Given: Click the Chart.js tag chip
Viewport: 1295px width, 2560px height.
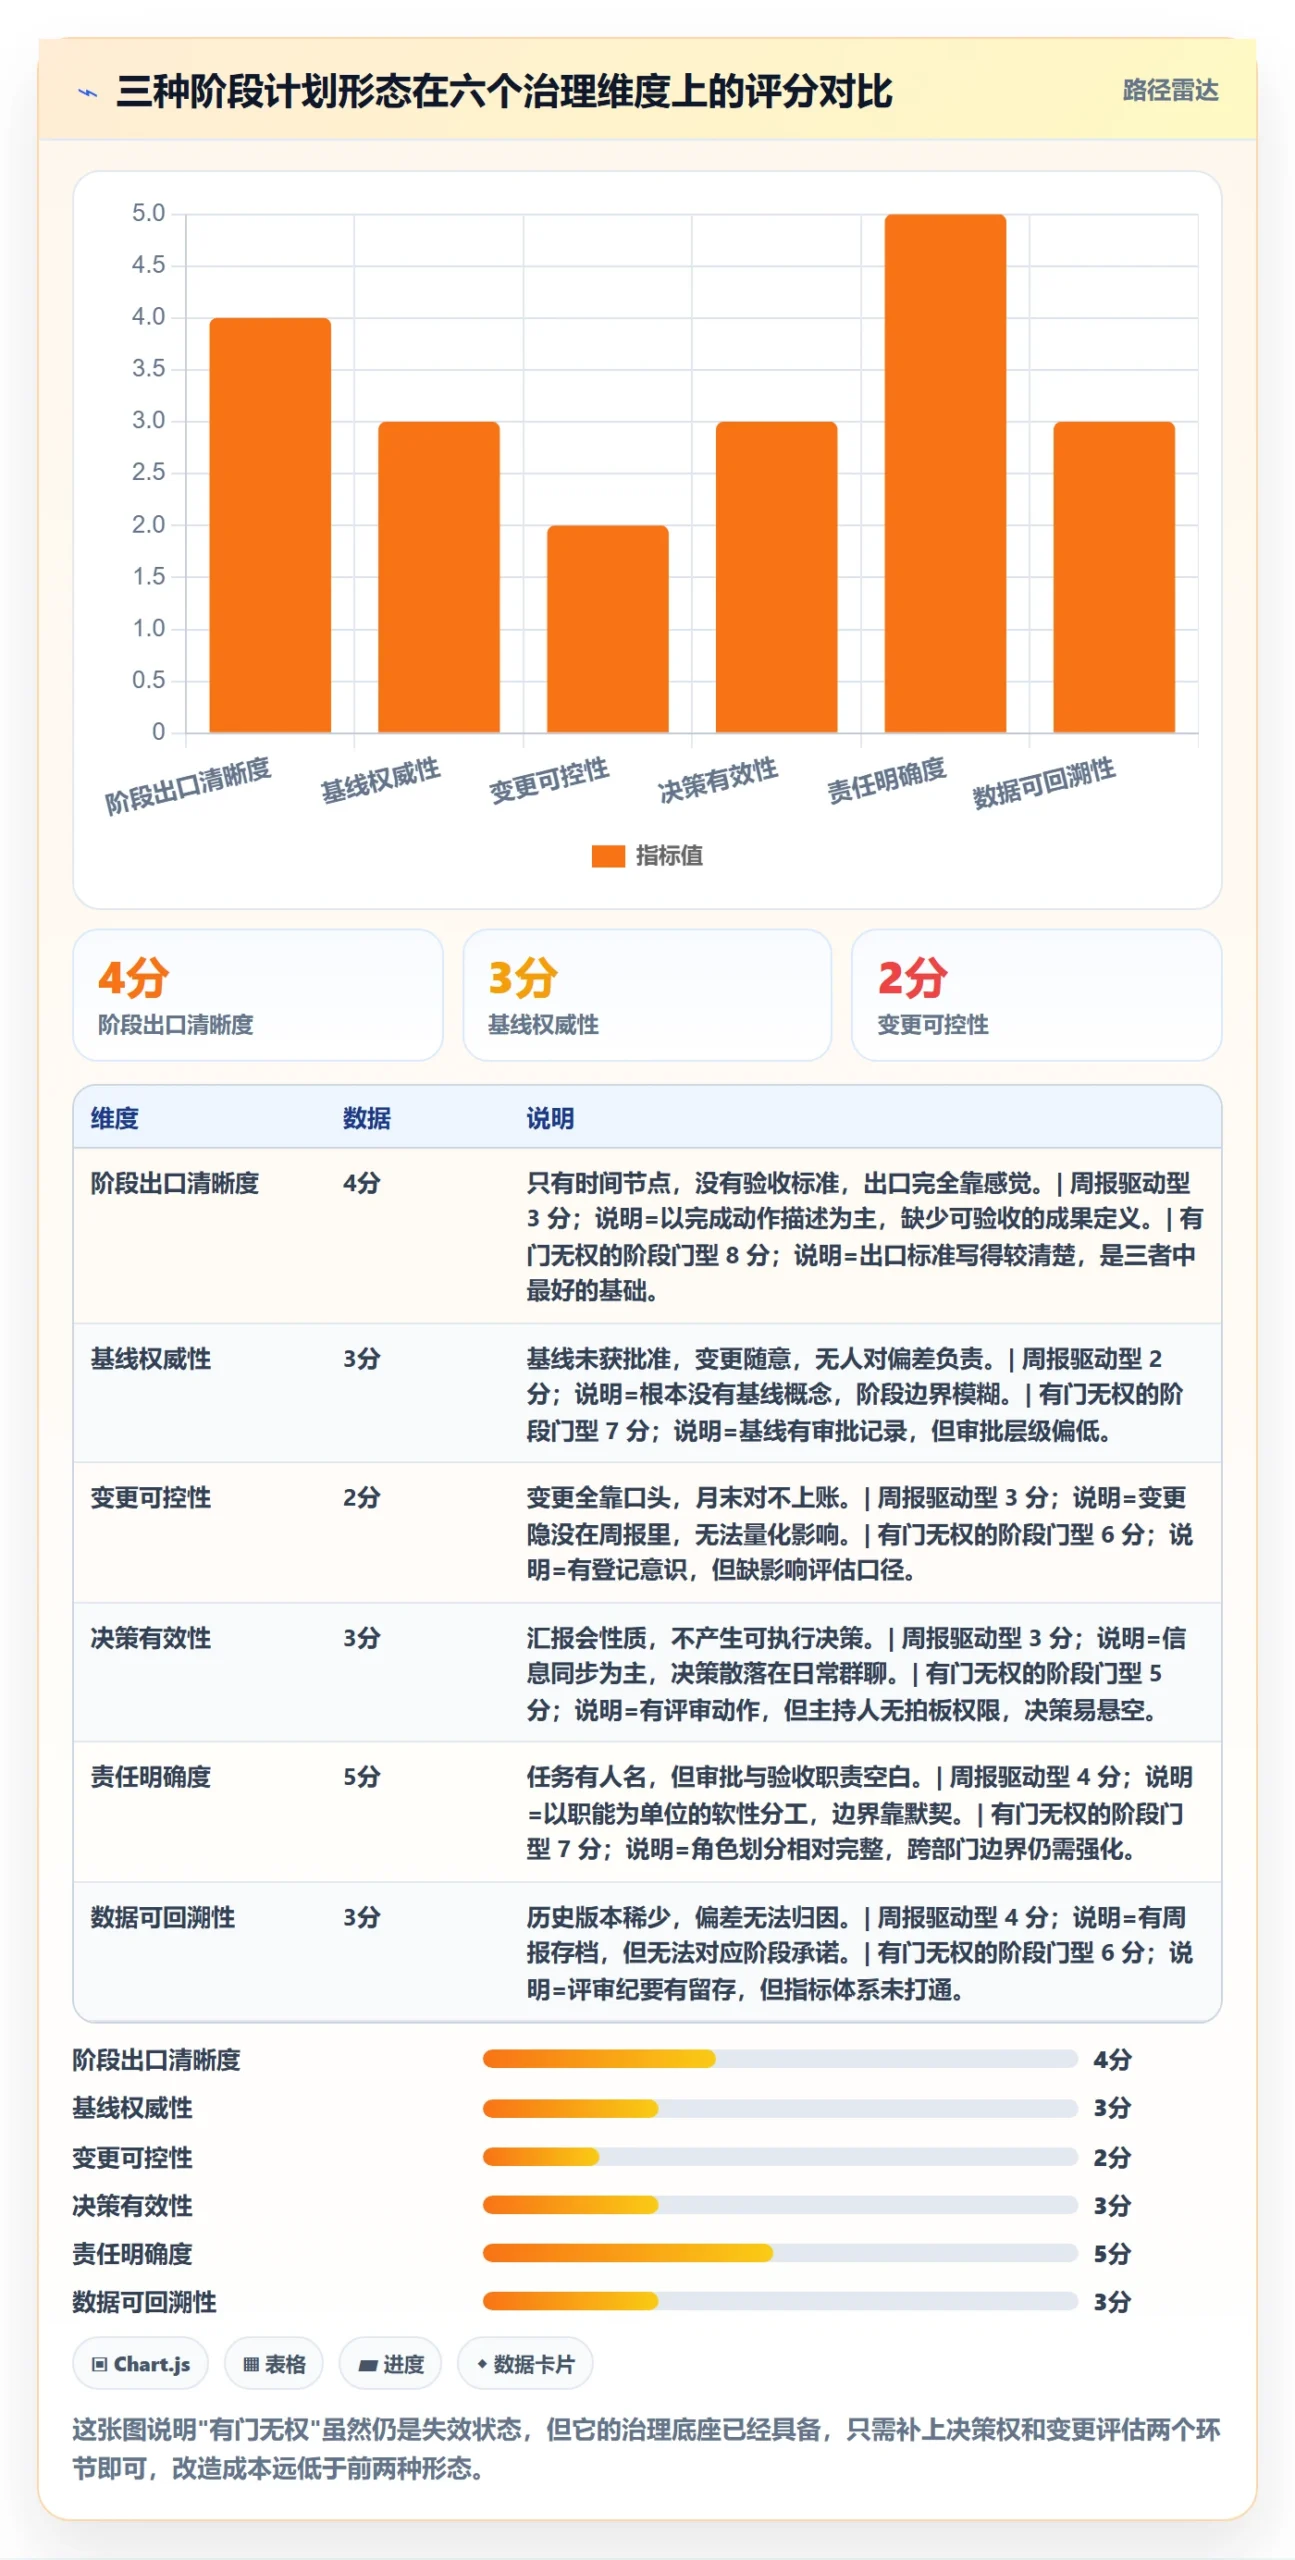Looking at the screenshot, I should [140, 2363].
